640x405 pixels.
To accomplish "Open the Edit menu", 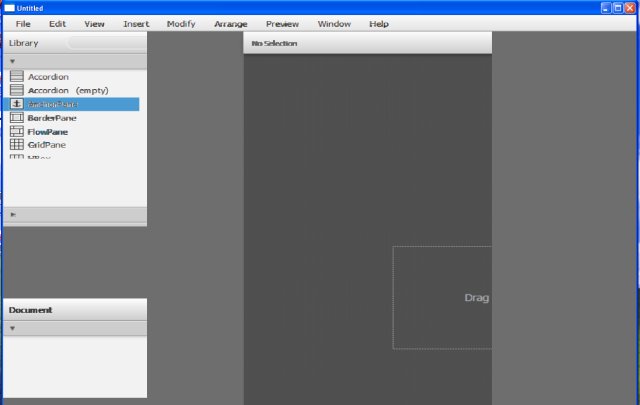I will point(57,24).
